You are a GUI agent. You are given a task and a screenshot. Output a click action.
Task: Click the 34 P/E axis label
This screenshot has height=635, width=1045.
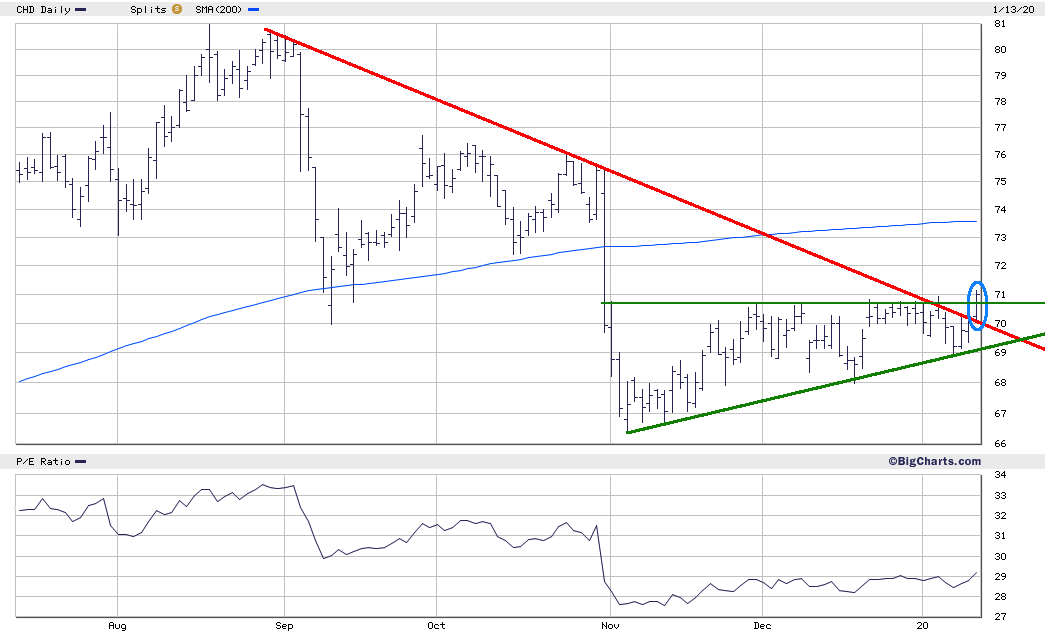[x=1000, y=475]
